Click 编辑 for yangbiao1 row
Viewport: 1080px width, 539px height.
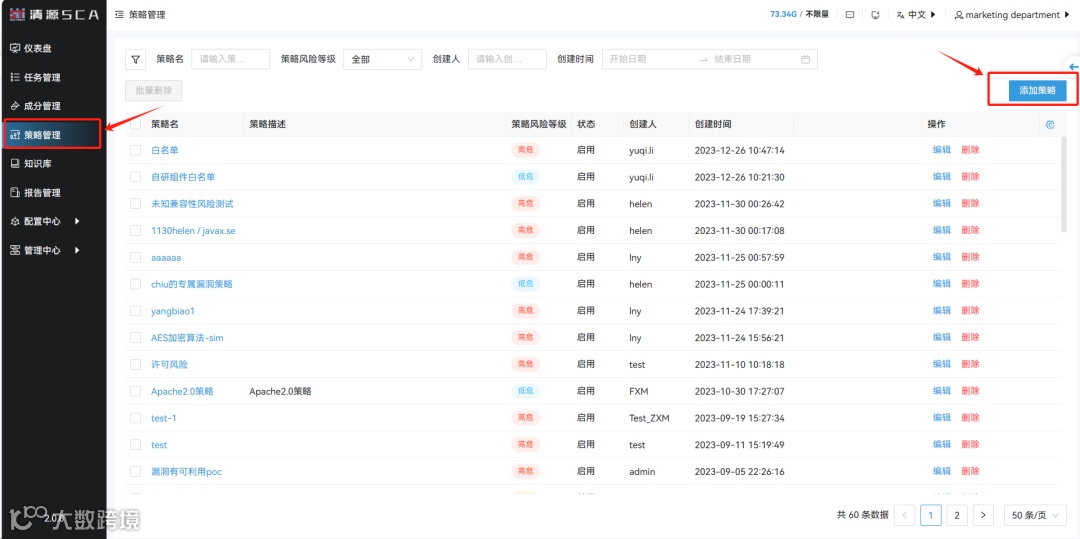pyautogui.click(x=942, y=311)
